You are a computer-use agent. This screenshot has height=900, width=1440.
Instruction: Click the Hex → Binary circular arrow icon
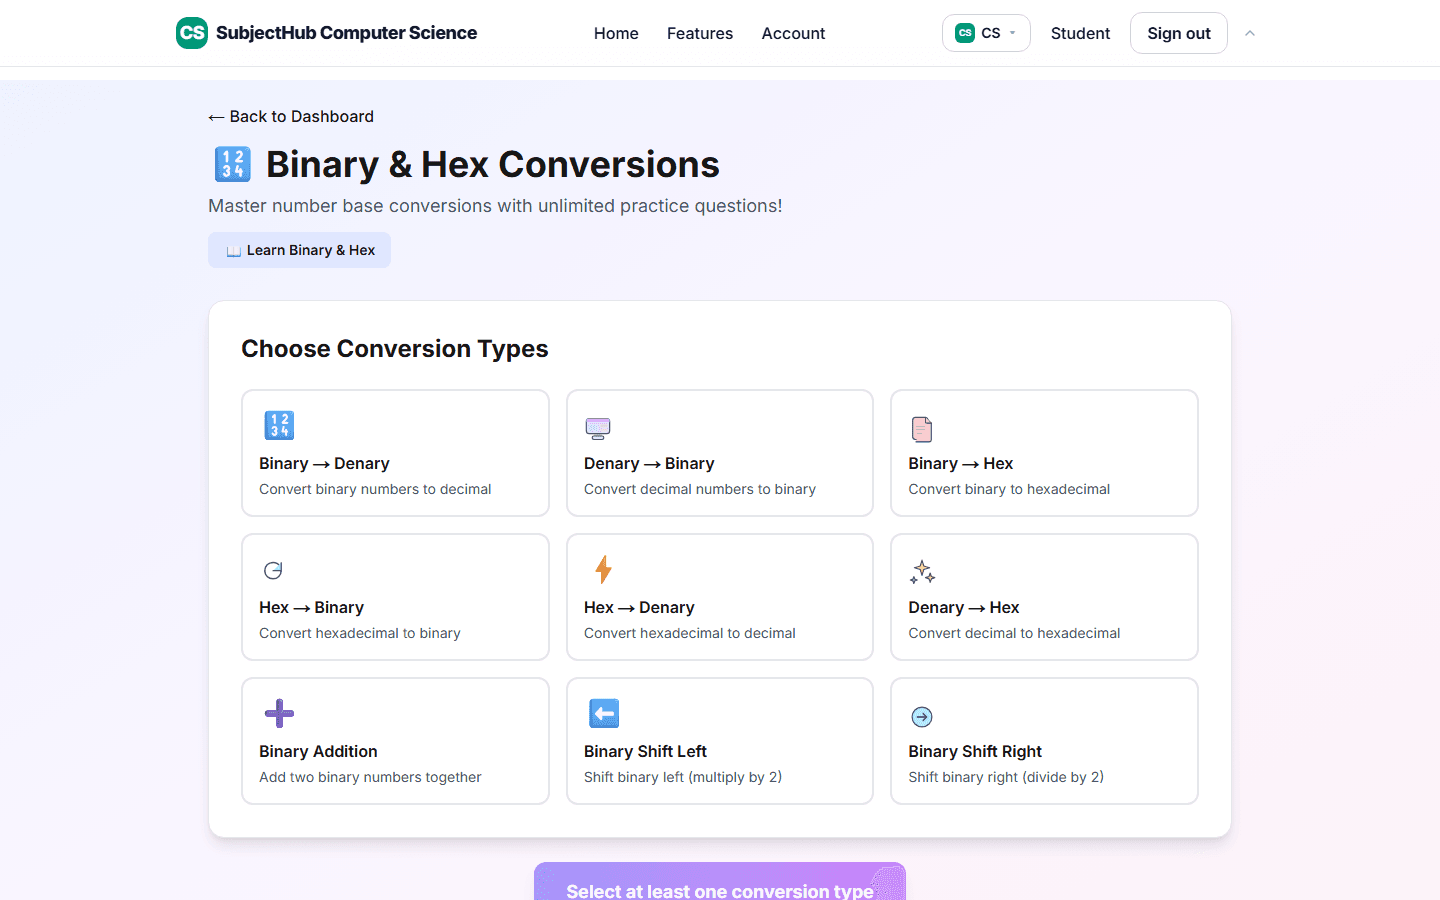tap(273, 570)
